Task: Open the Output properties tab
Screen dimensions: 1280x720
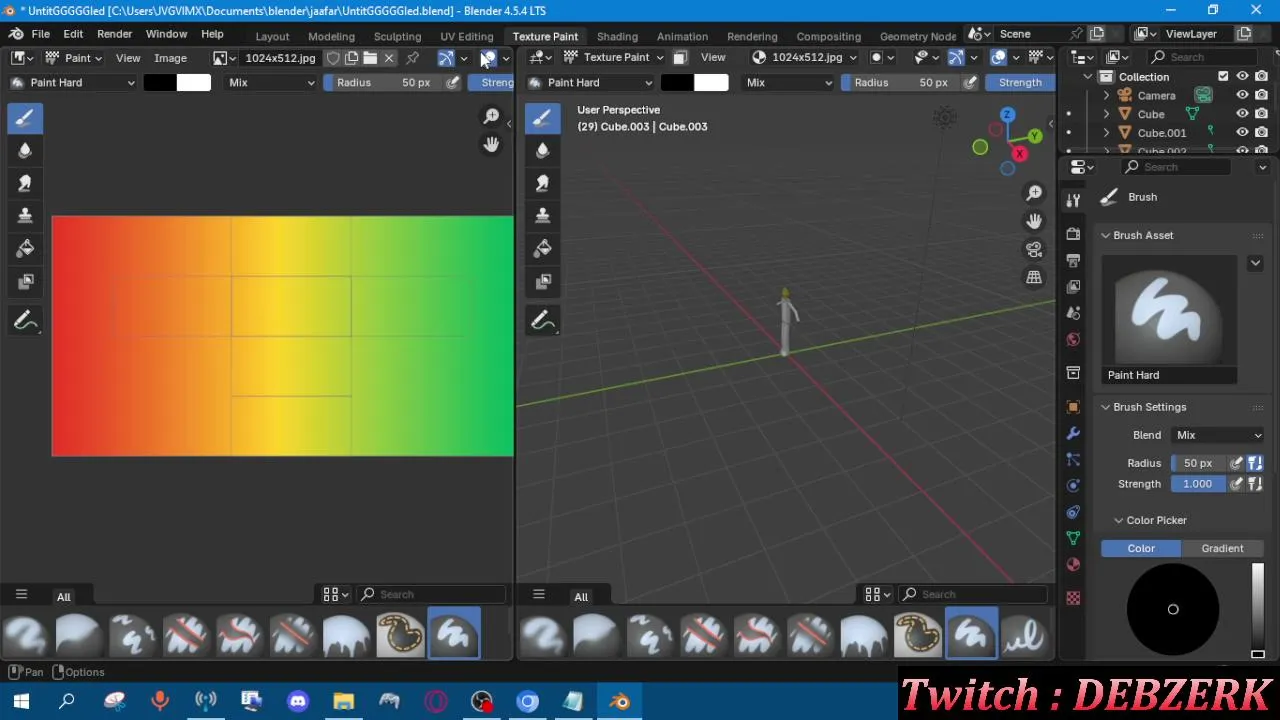Action: click(1073, 260)
